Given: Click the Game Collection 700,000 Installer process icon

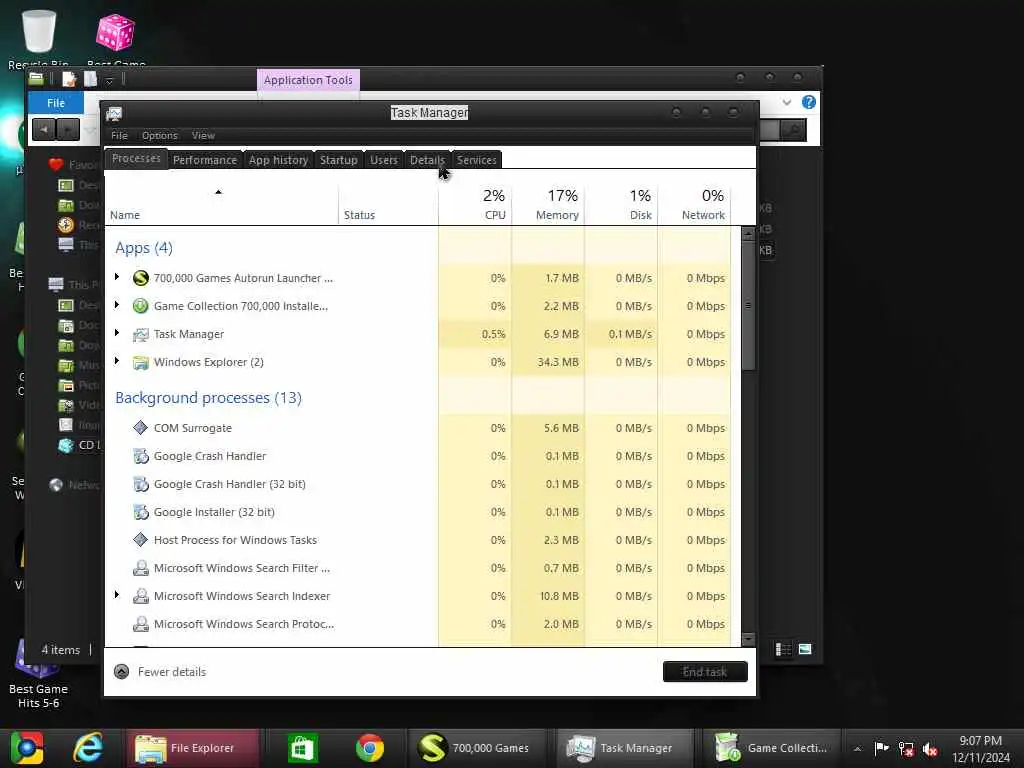Looking at the screenshot, I should (140, 306).
